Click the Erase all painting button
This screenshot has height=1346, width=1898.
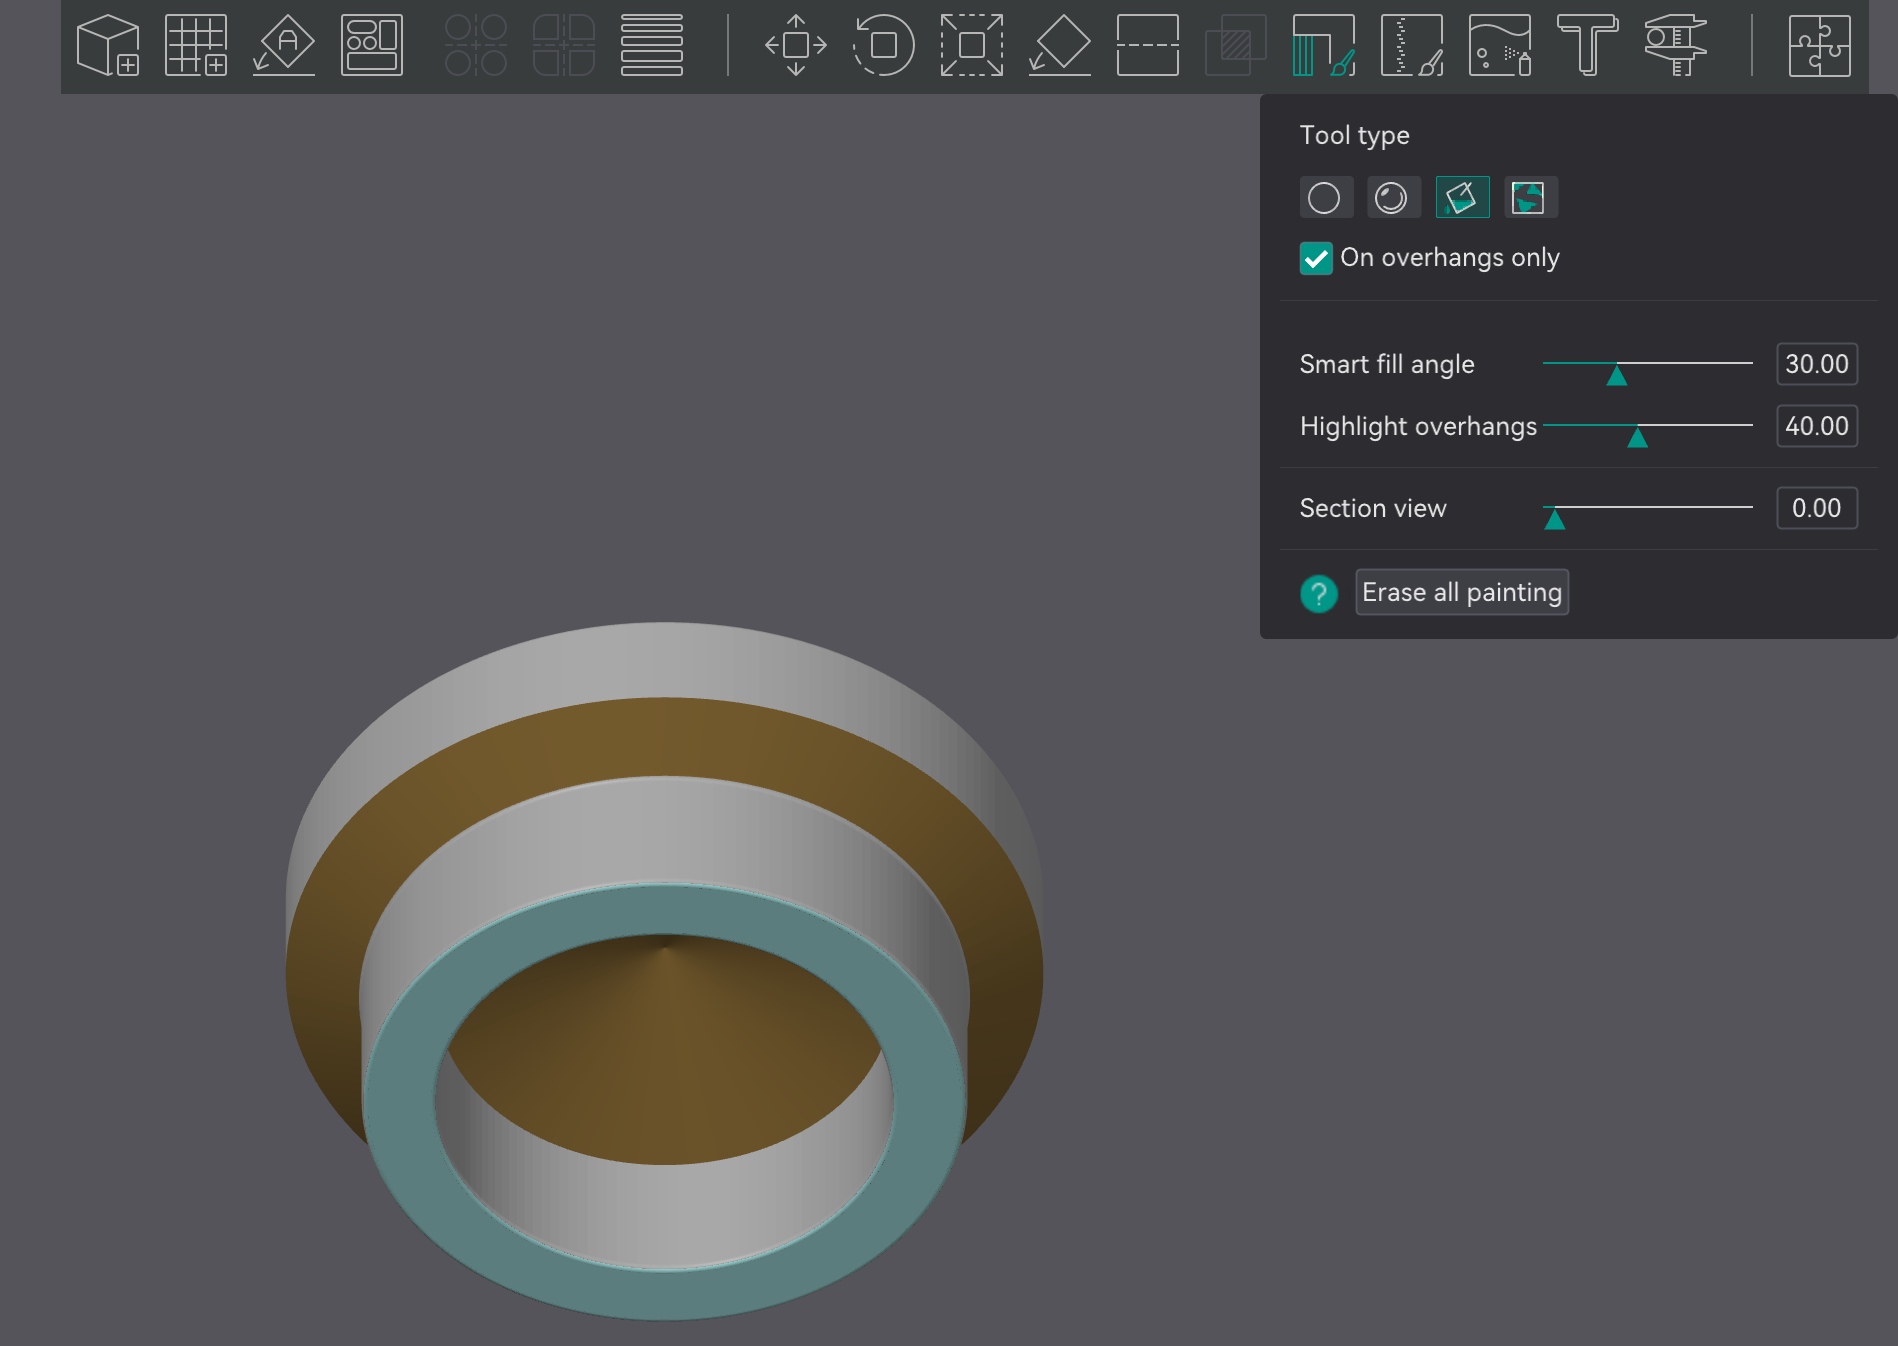(1461, 592)
